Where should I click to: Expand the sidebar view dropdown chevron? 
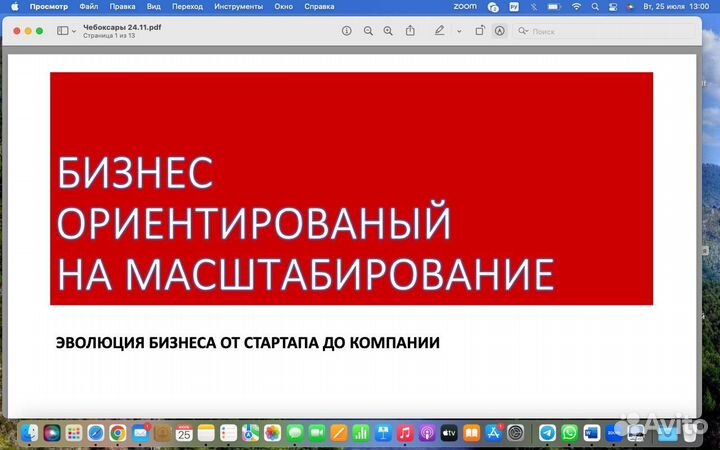point(74,31)
